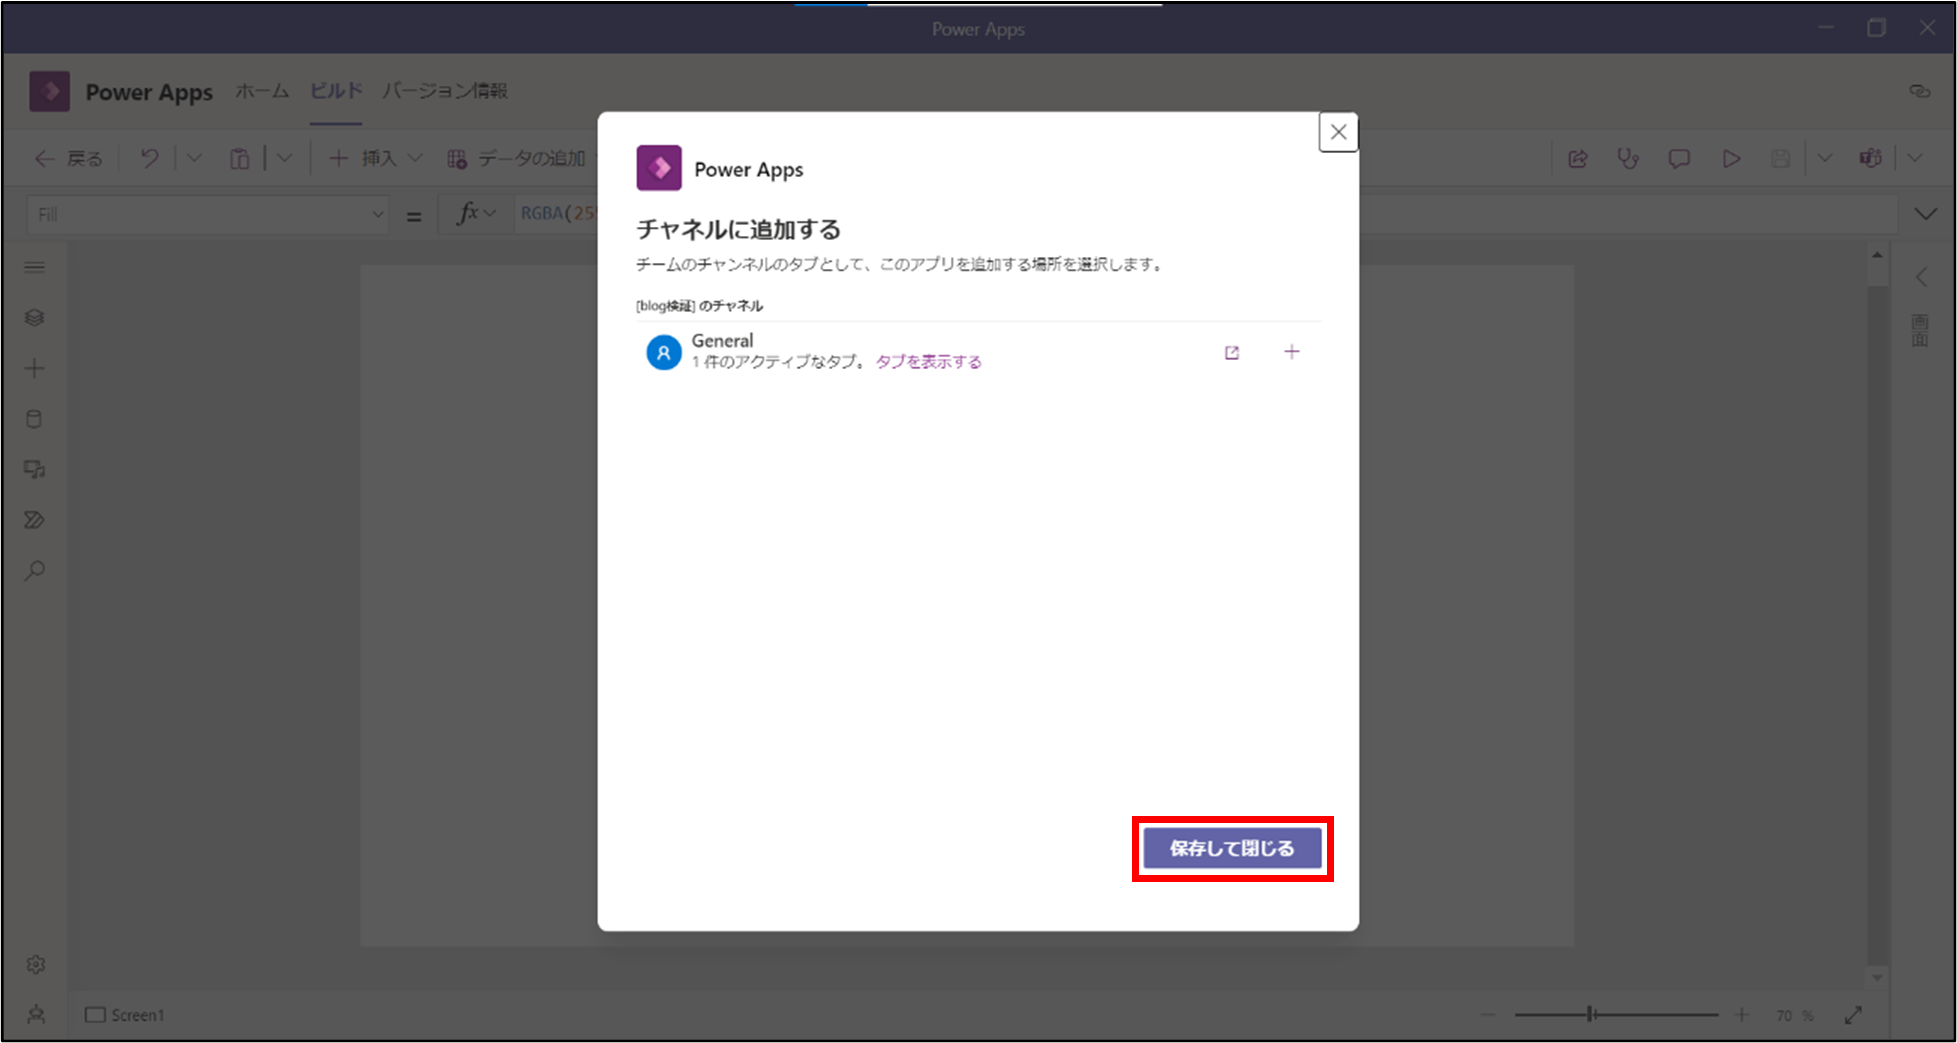1957x1043 pixels.
Task: Click the canvas vertical scrollbar
Action: [1877, 616]
